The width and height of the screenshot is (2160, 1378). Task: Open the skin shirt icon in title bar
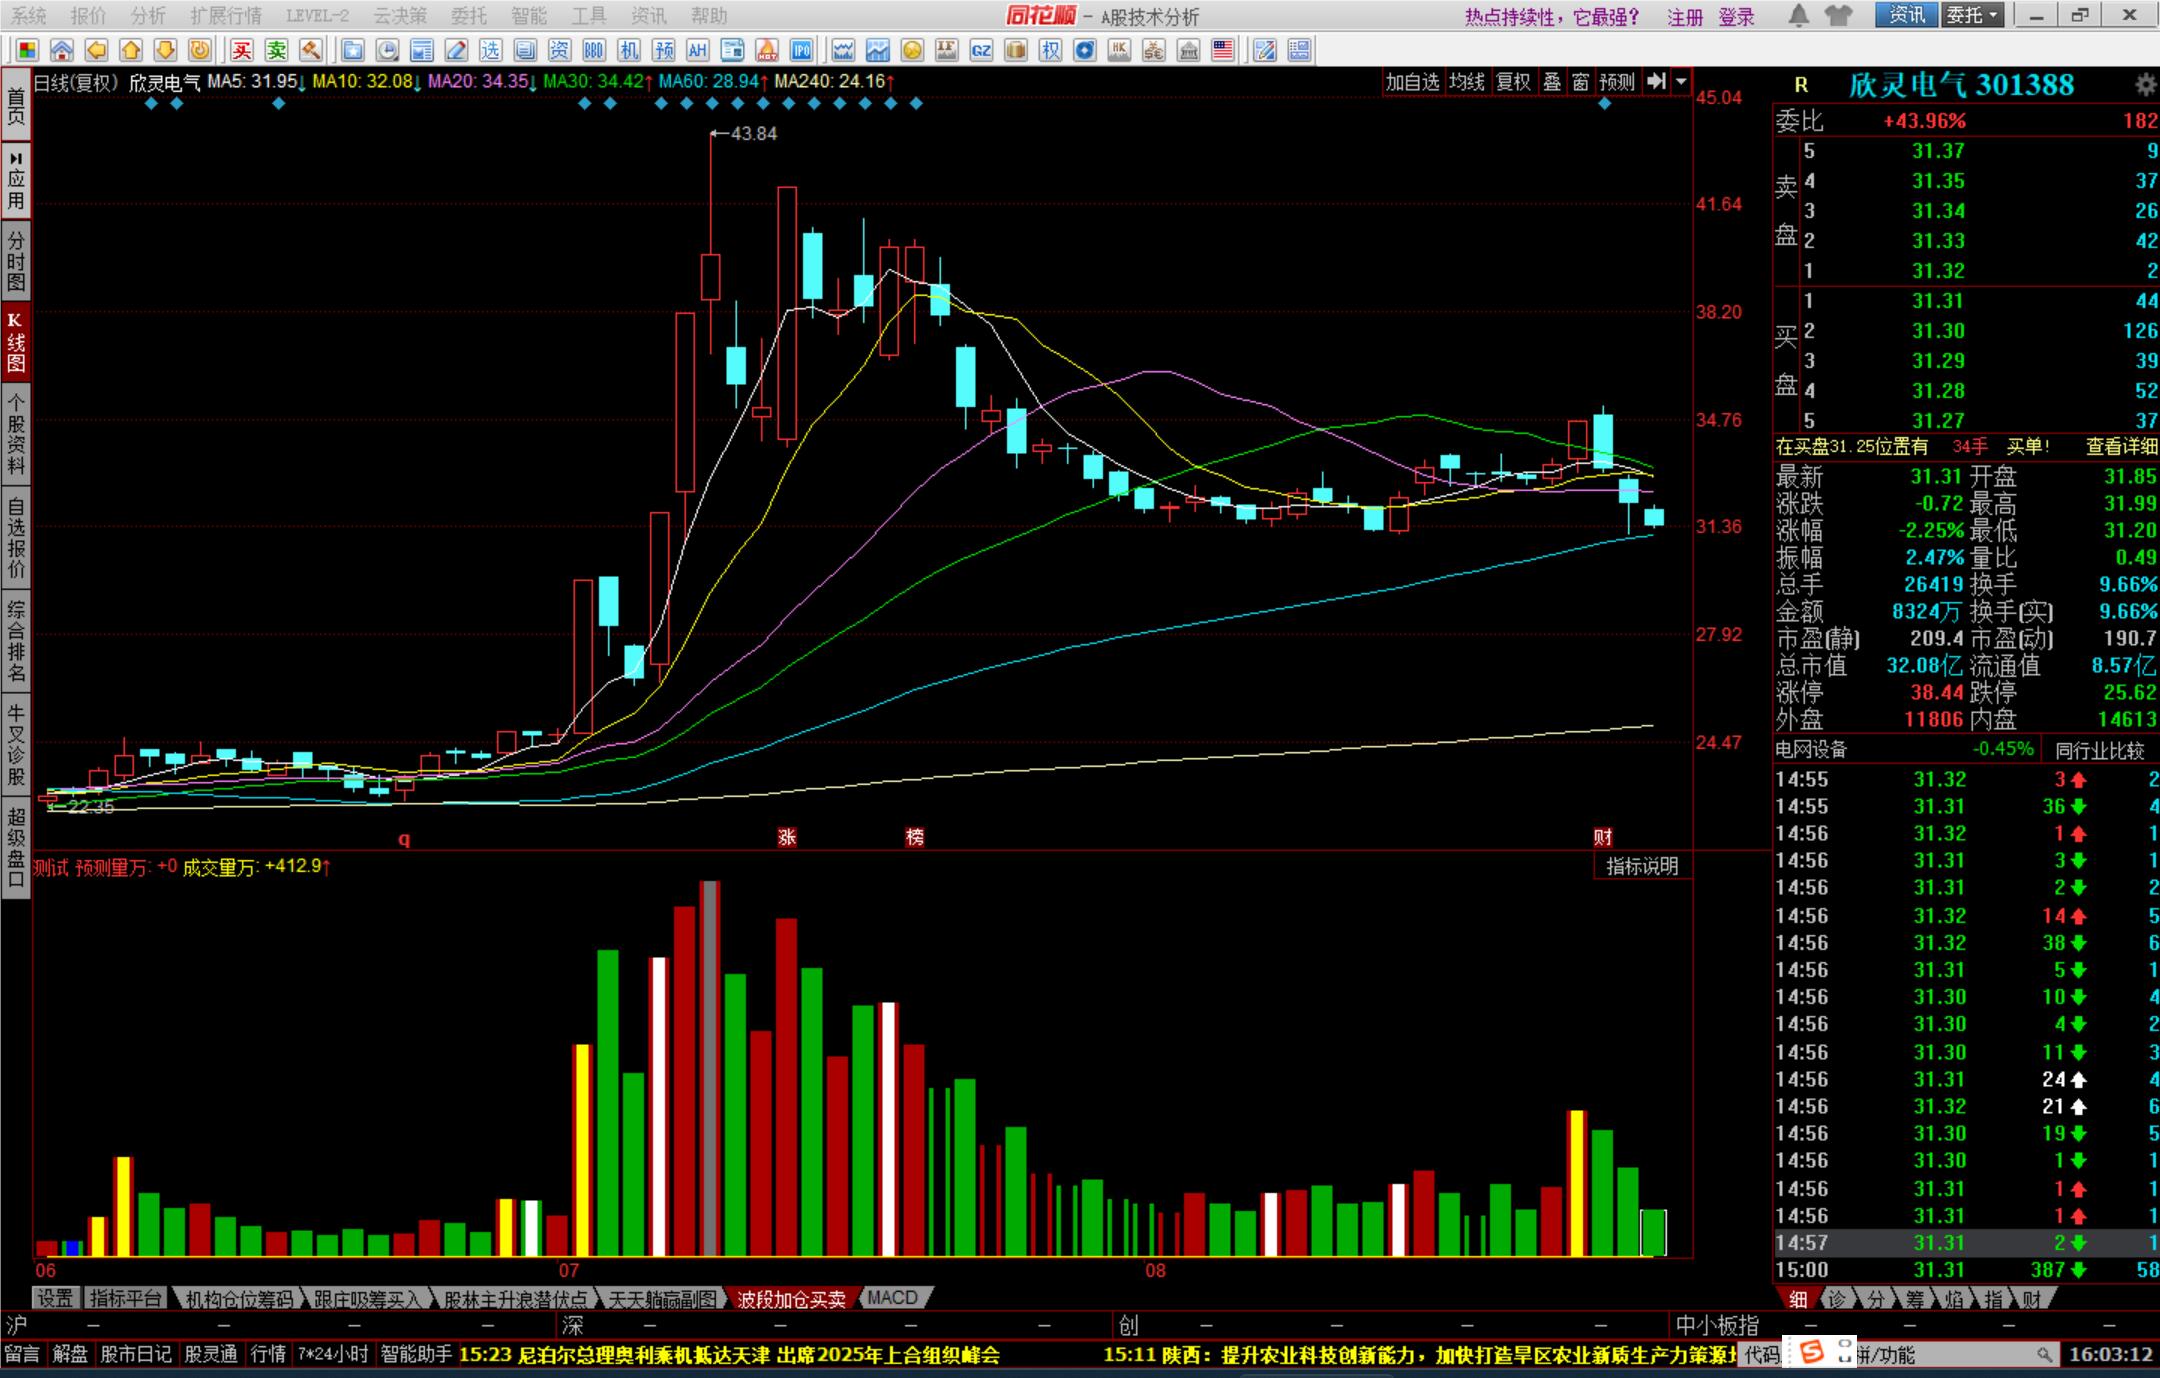pyautogui.click(x=1838, y=15)
